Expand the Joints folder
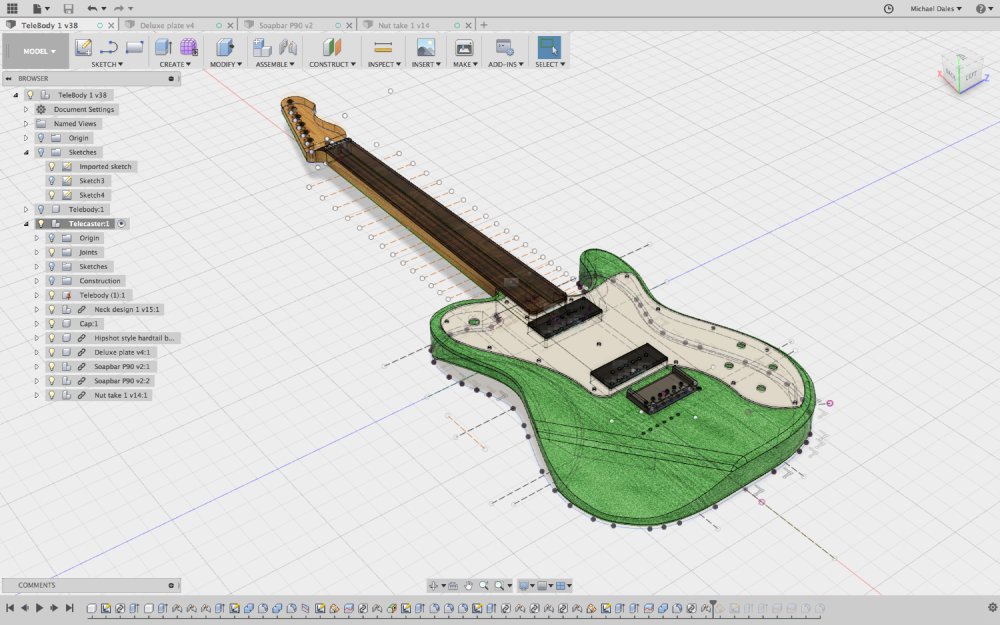1000x625 pixels. [36, 253]
